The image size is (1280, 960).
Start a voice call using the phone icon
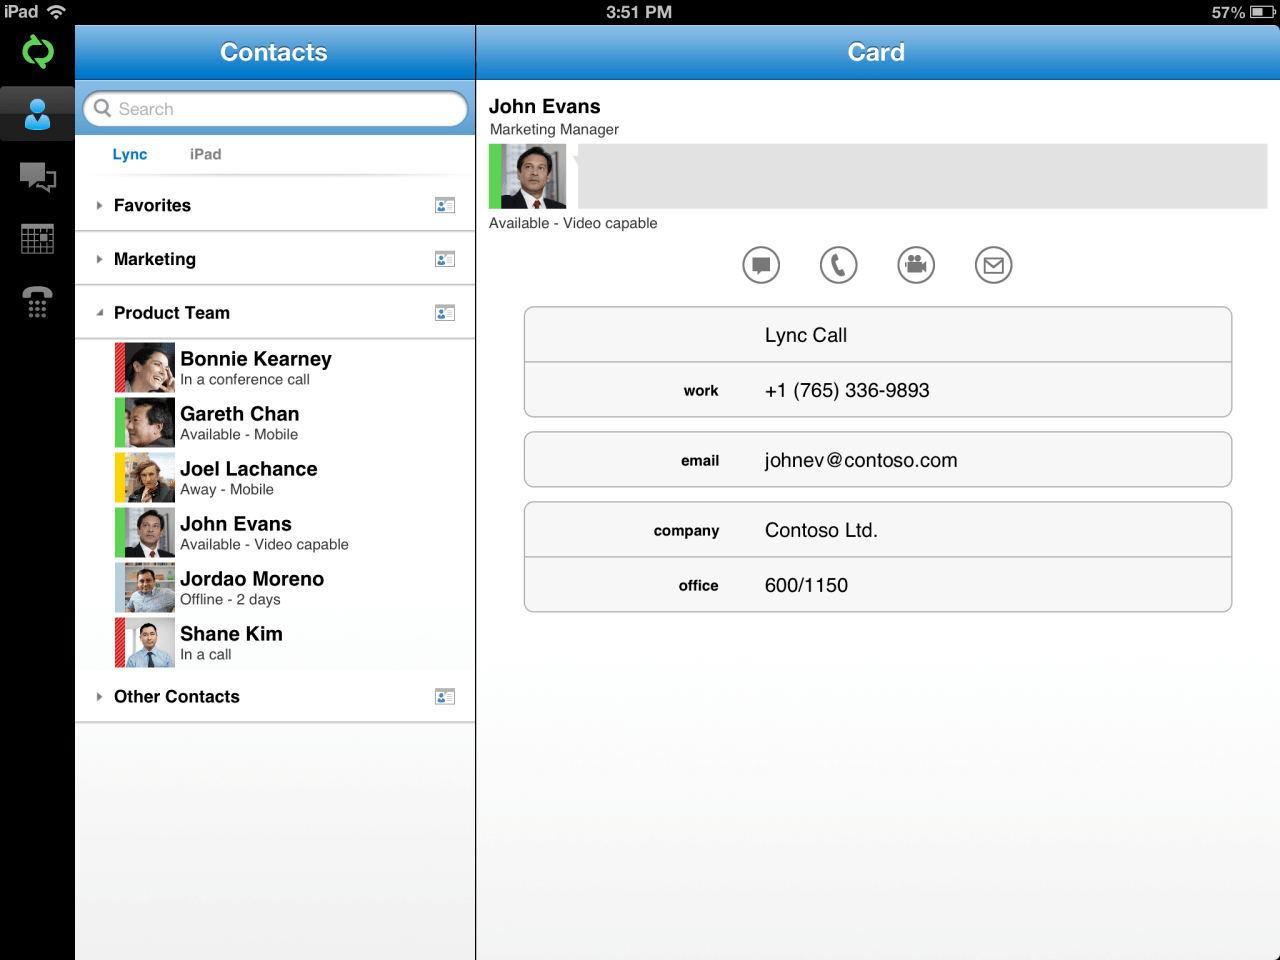pyautogui.click(x=838, y=265)
